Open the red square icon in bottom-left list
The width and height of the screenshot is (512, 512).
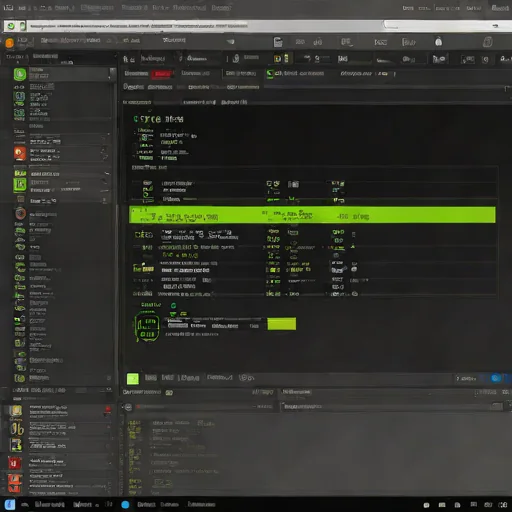pyautogui.click(x=14, y=463)
